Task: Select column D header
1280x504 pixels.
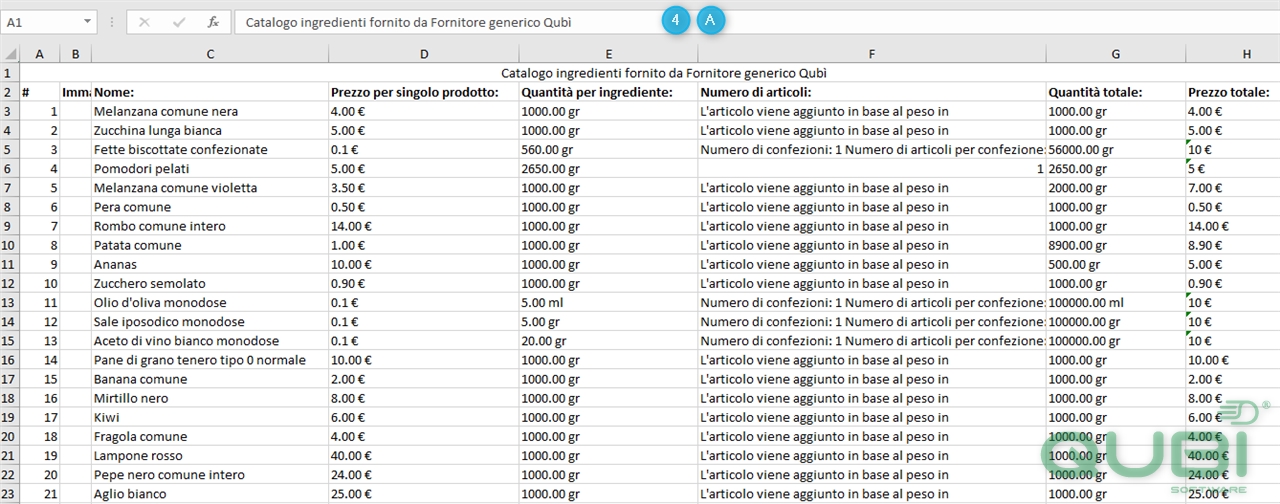Action: pyautogui.click(x=424, y=54)
